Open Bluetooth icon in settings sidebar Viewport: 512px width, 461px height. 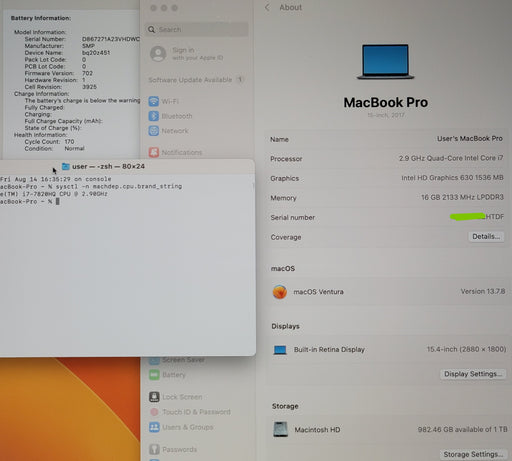click(x=154, y=116)
